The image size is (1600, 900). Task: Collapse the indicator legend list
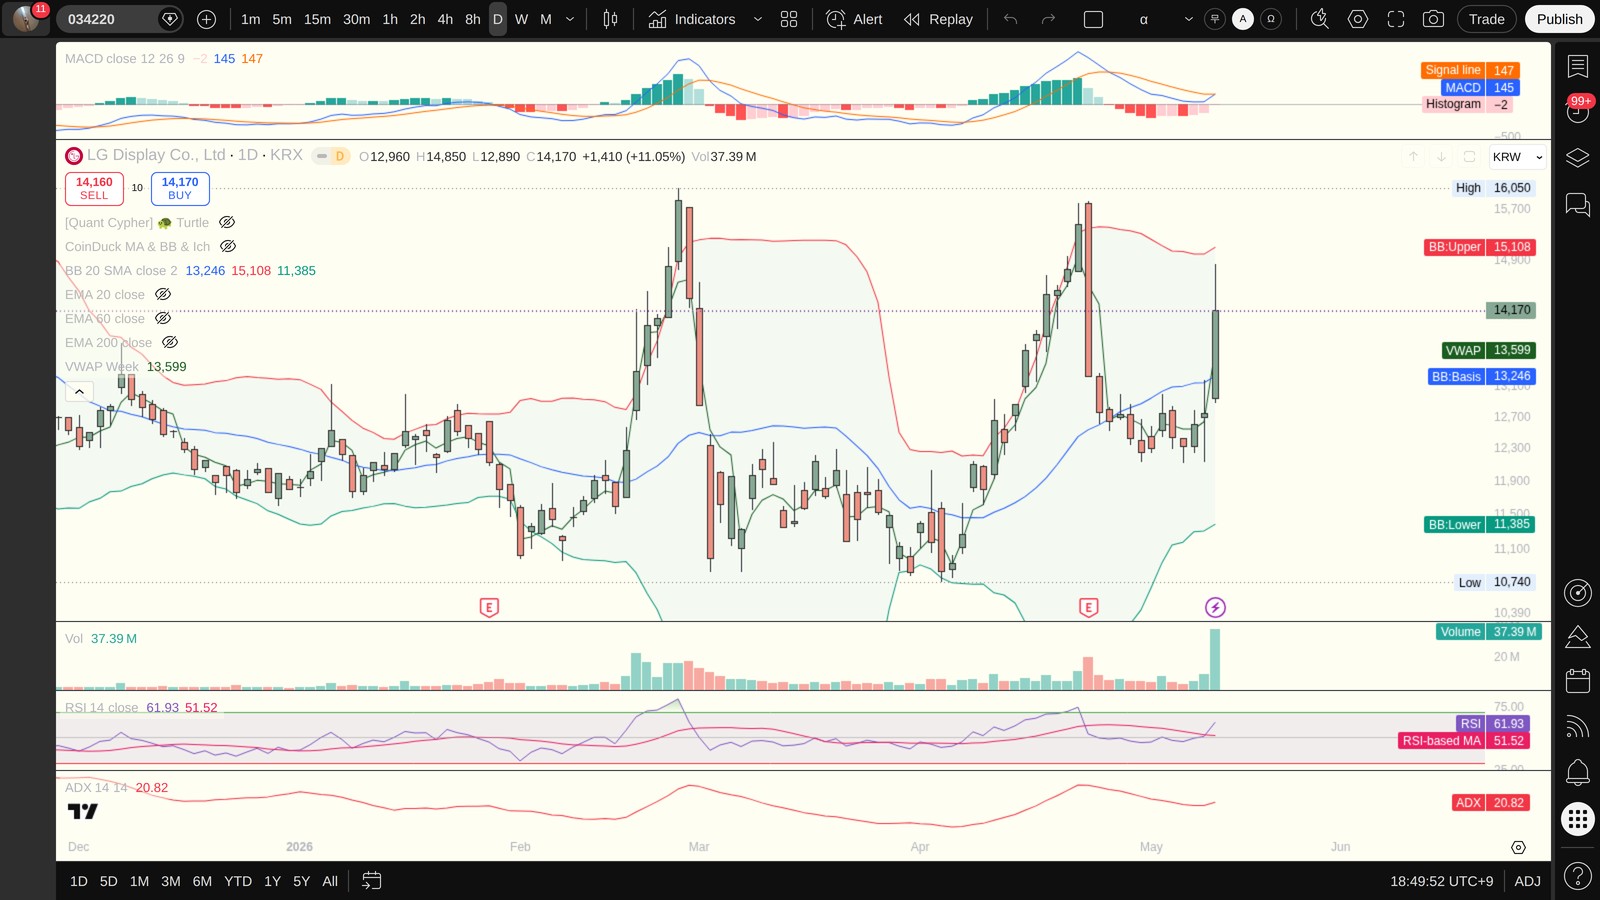coord(79,392)
